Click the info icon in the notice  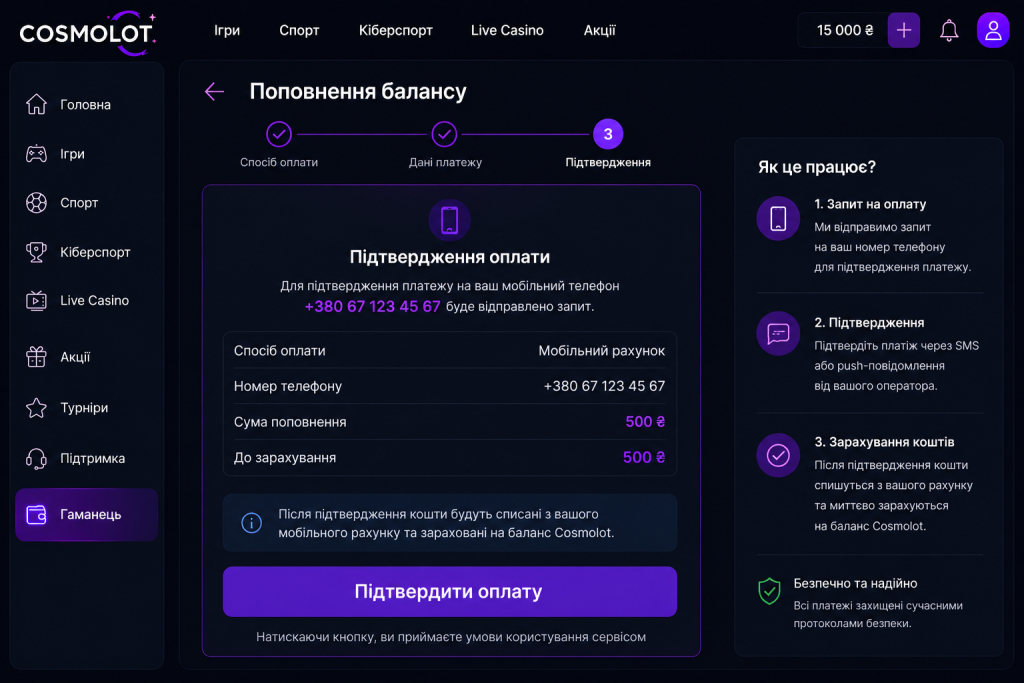point(251,522)
